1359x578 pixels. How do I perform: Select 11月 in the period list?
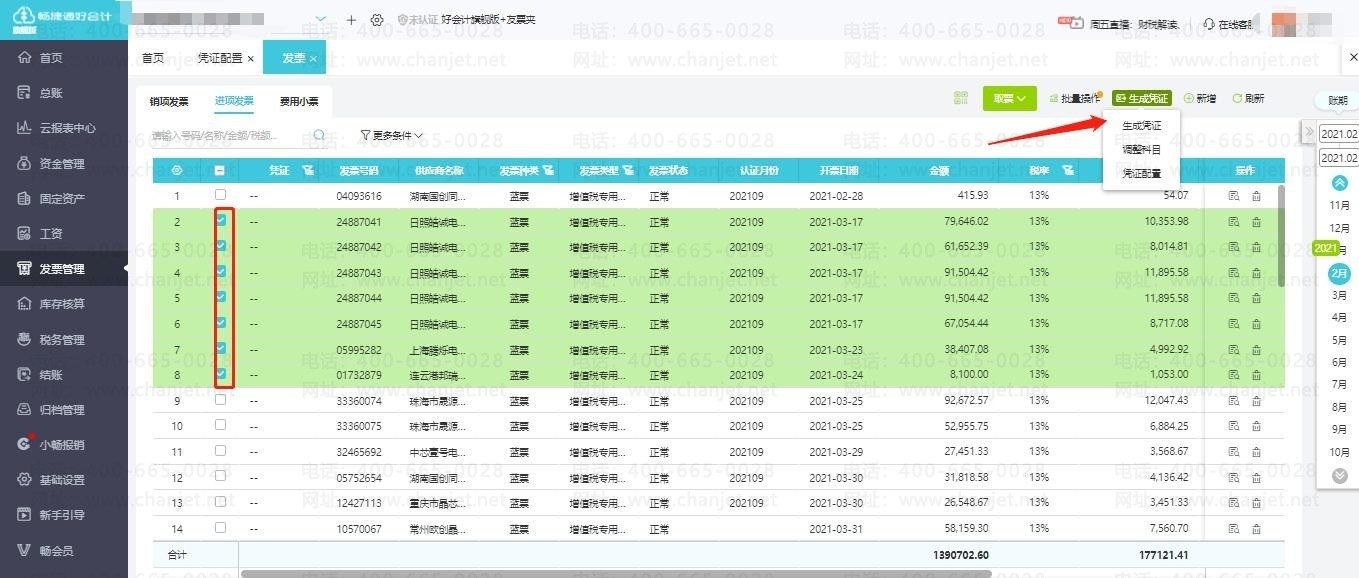pos(1340,205)
